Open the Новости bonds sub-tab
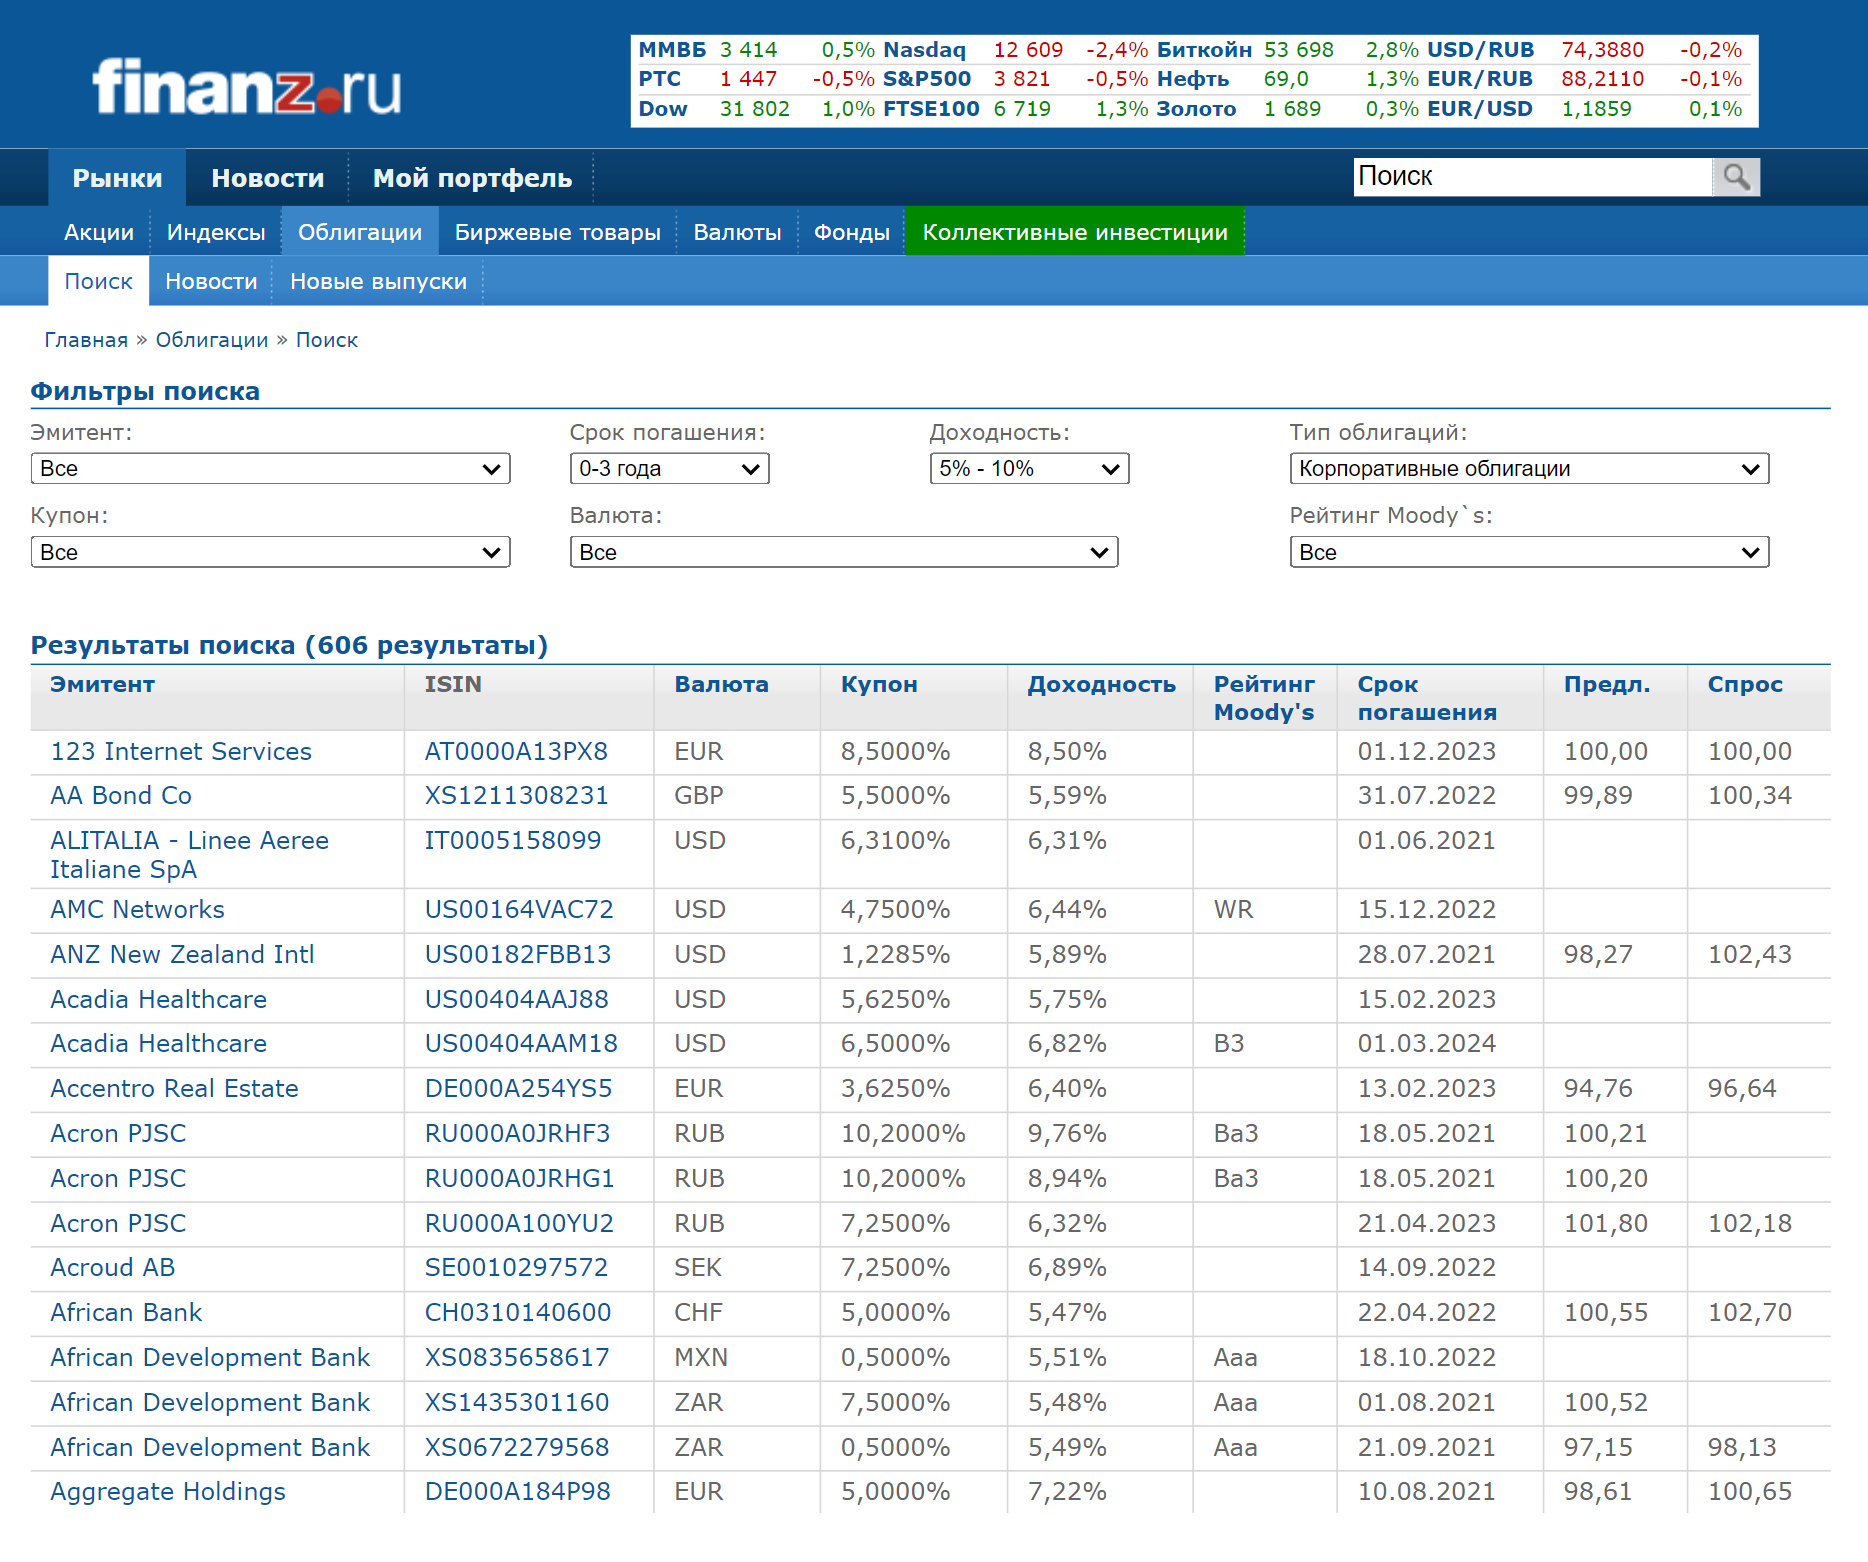 (211, 281)
